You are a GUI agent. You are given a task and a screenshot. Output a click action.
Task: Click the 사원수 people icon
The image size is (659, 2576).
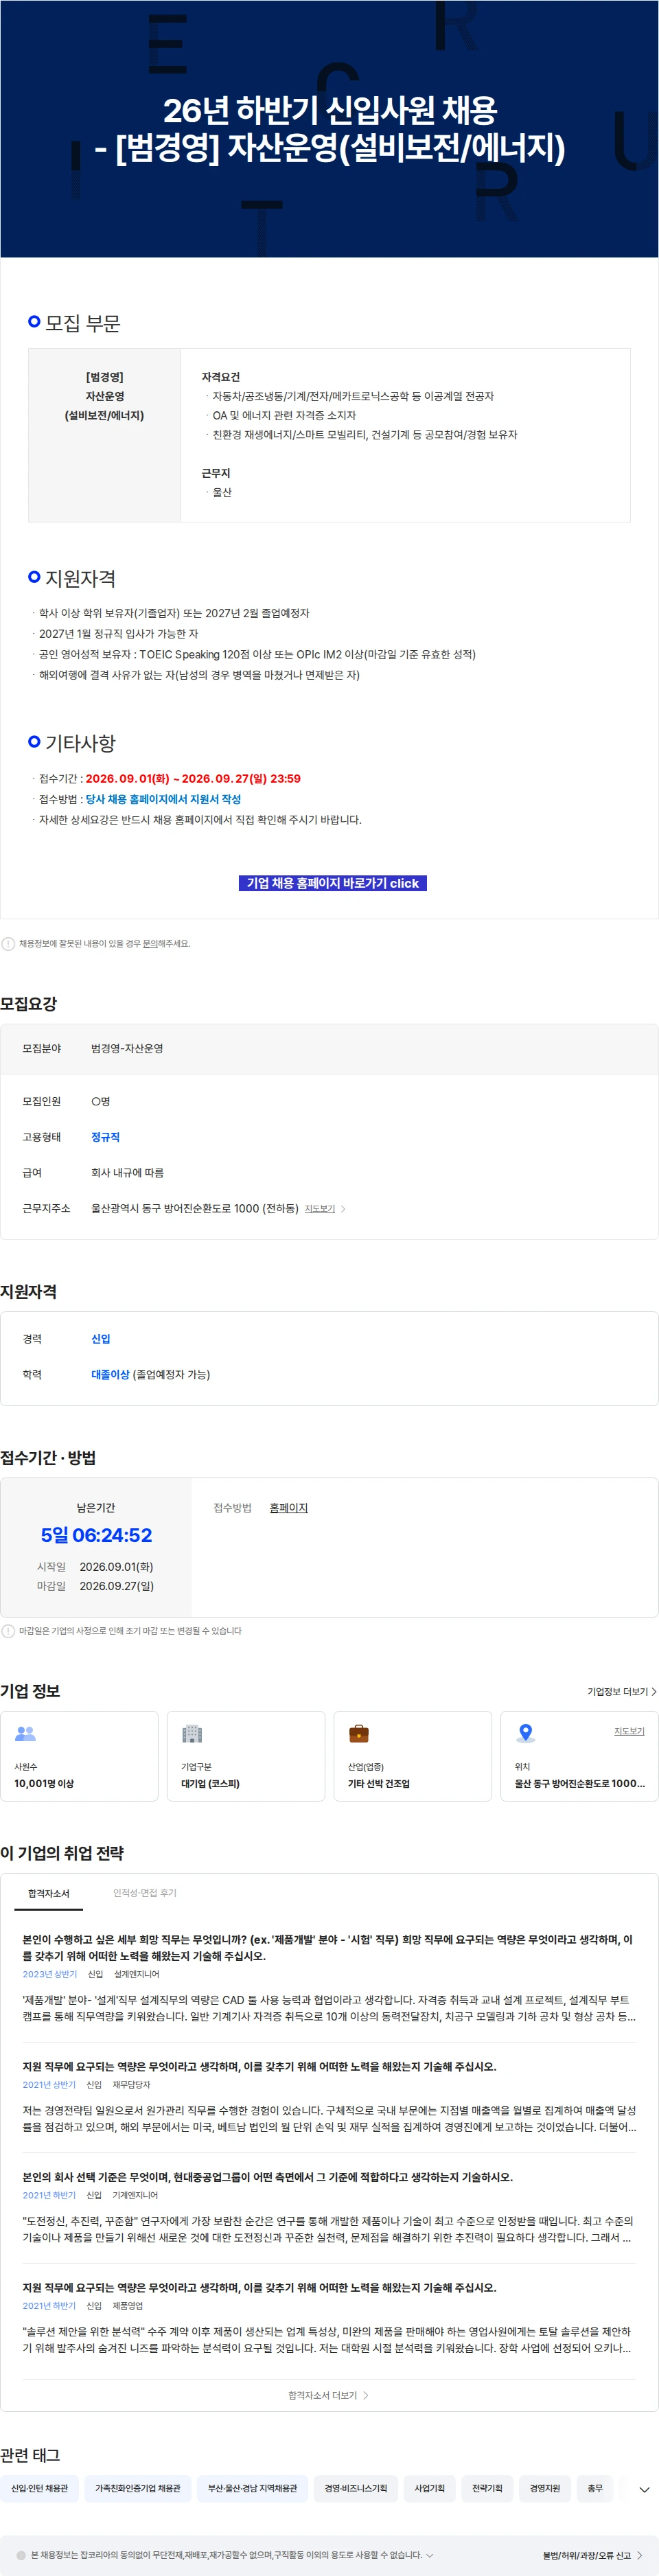[x=26, y=1733]
